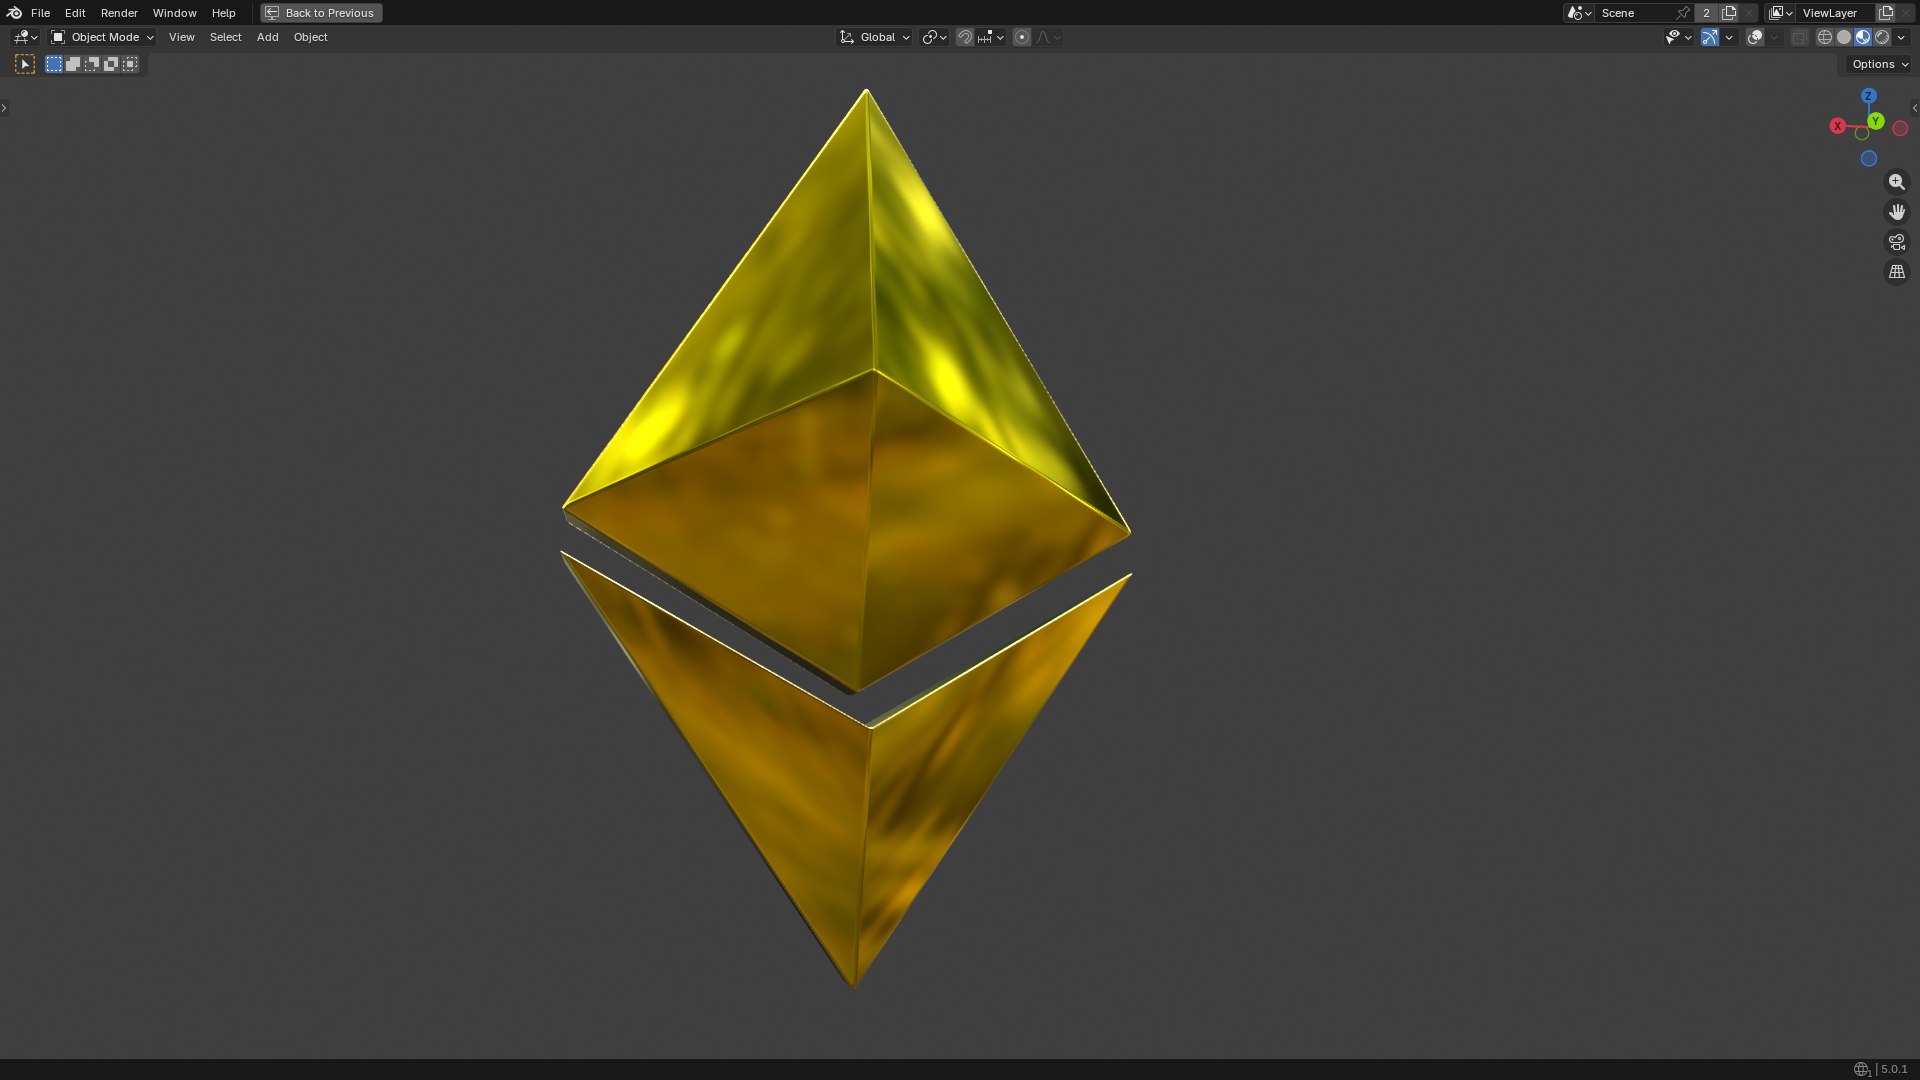Open the editor type selector dropdown
Viewport: 1920px width, 1080px height.
(x=25, y=37)
